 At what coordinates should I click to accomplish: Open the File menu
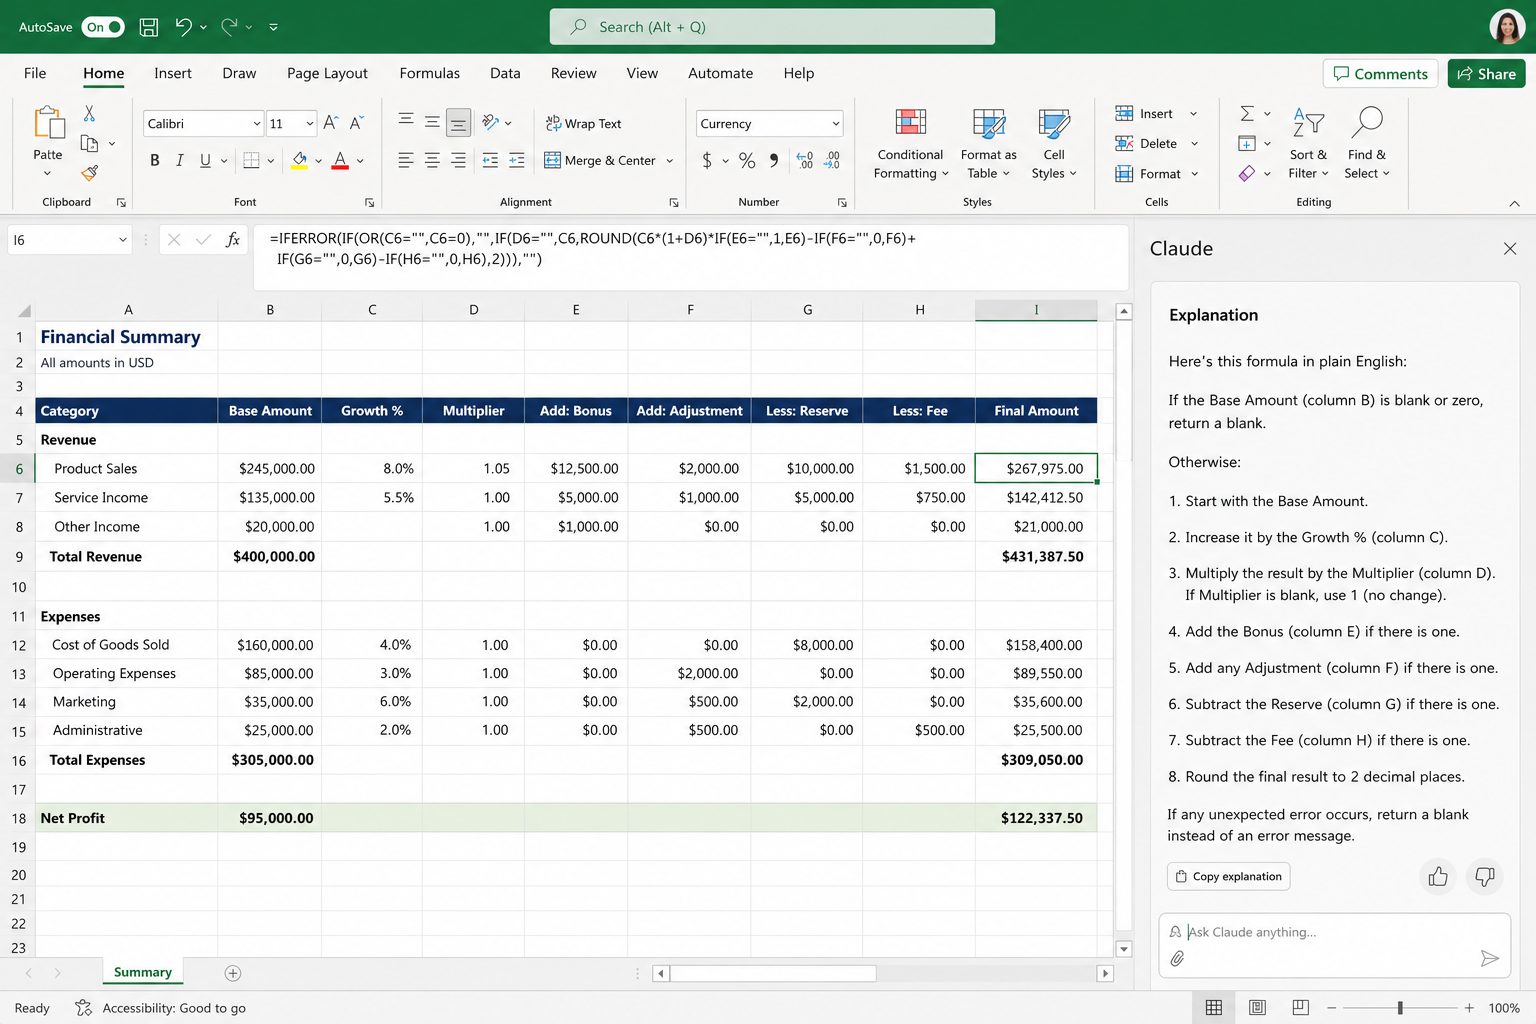point(35,73)
